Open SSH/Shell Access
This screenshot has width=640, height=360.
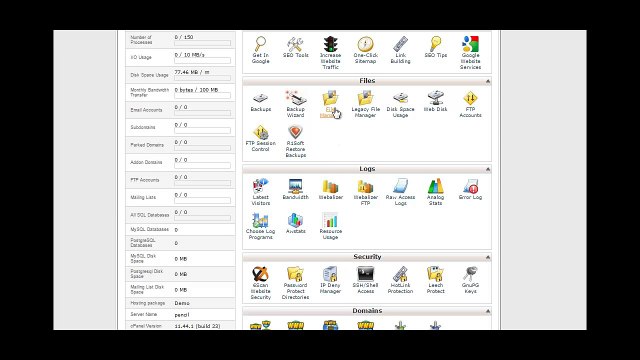tap(365, 280)
